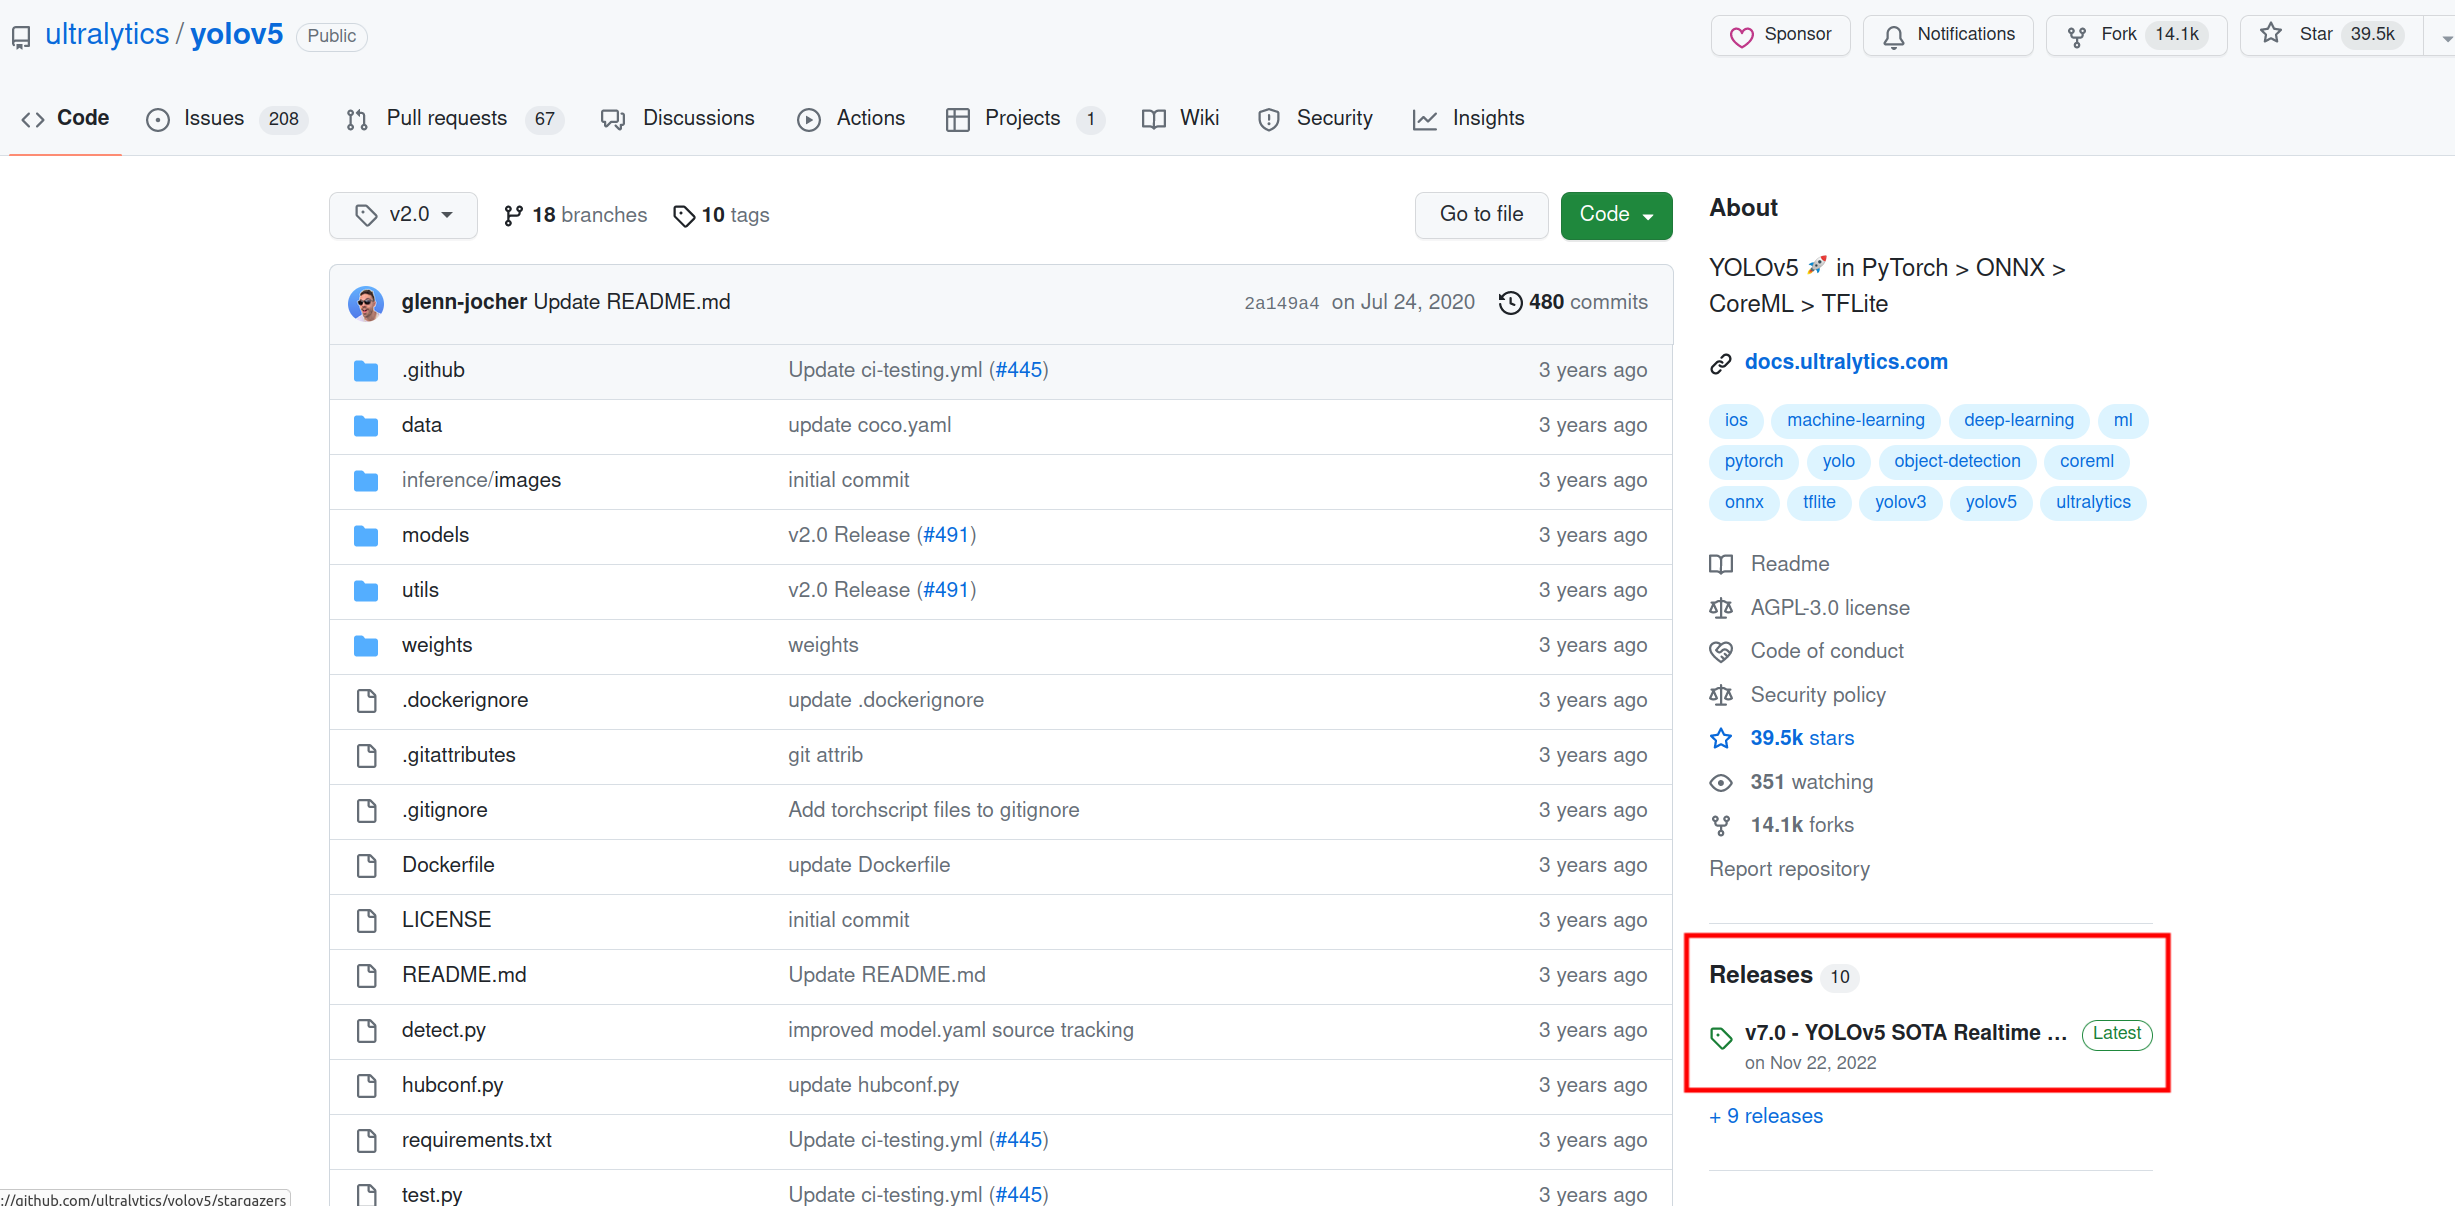Open commit hash 2a149a4
The height and width of the screenshot is (1206, 2455).
point(1281,304)
